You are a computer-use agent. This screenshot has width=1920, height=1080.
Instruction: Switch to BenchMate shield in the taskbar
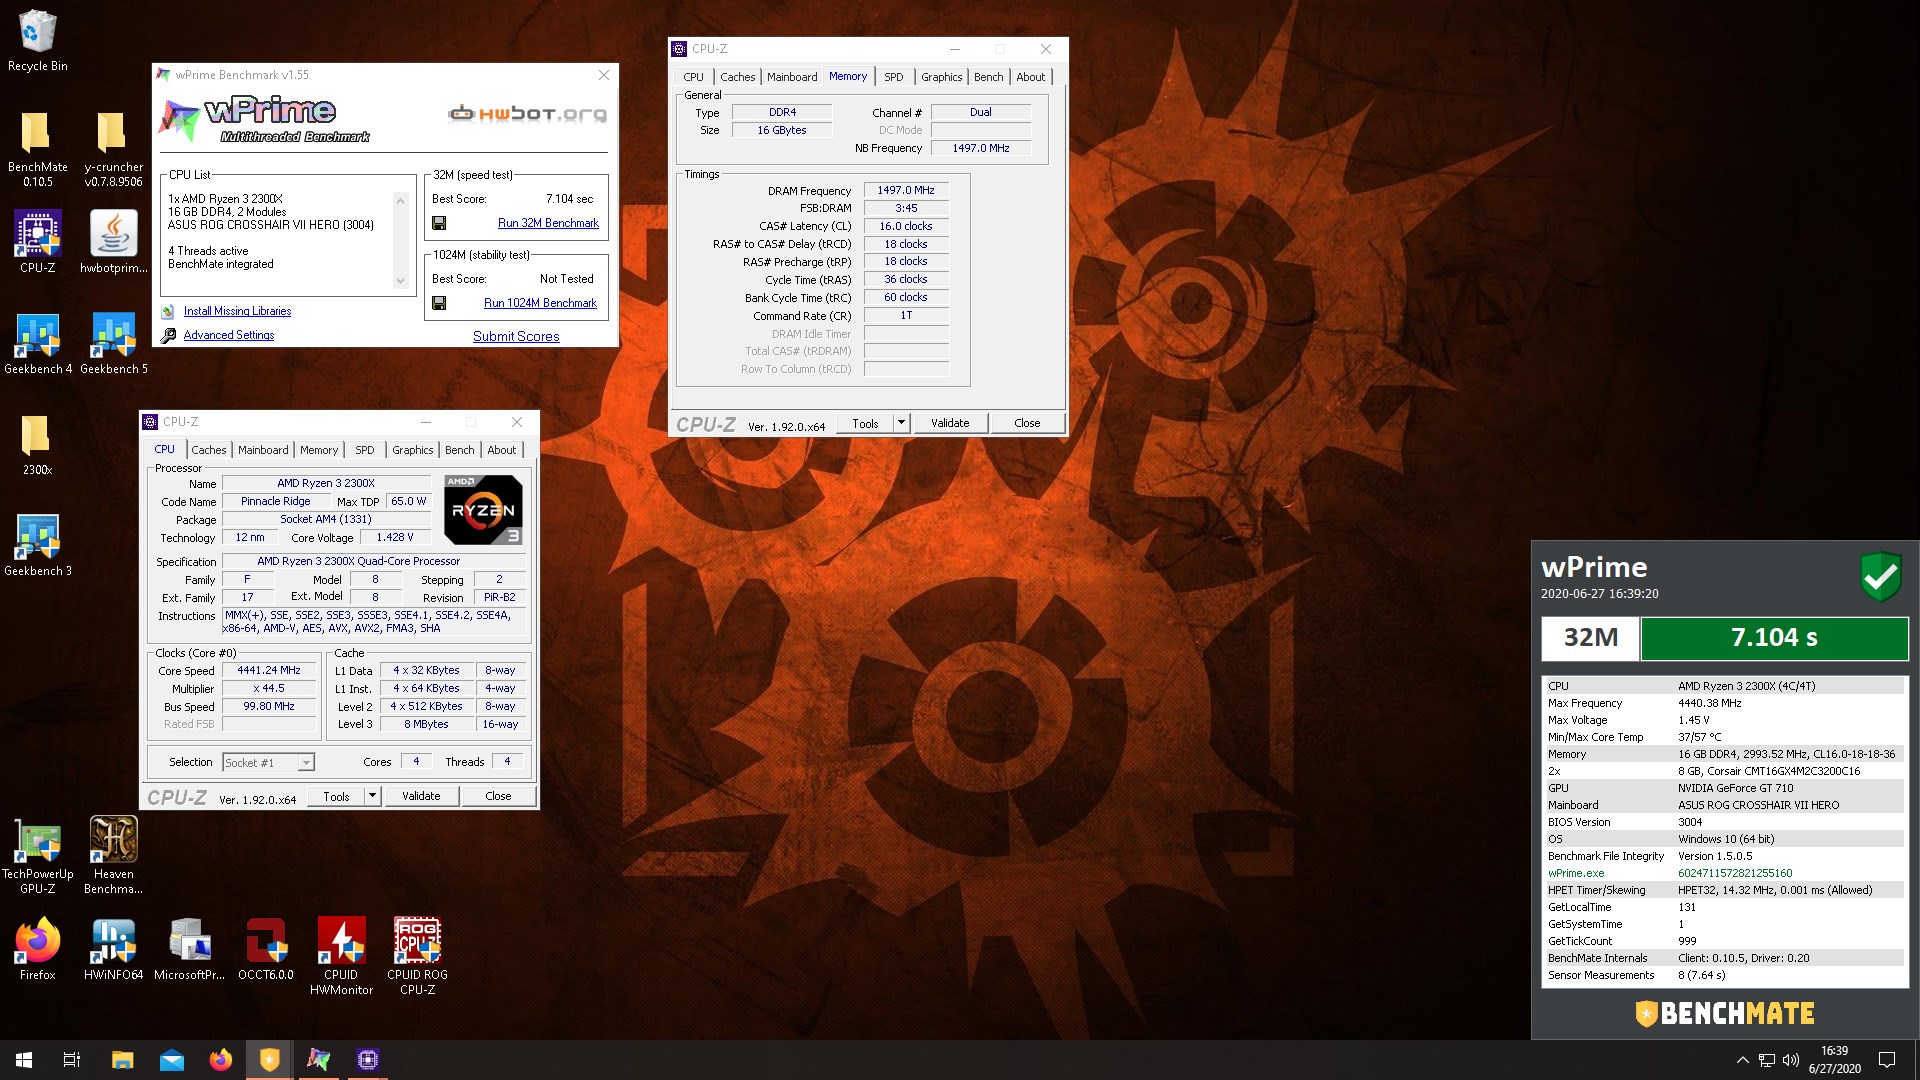(x=269, y=1060)
